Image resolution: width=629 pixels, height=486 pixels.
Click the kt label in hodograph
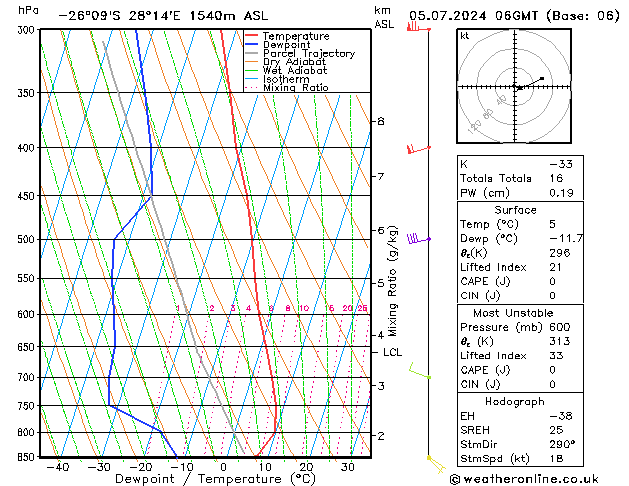[465, 36]
